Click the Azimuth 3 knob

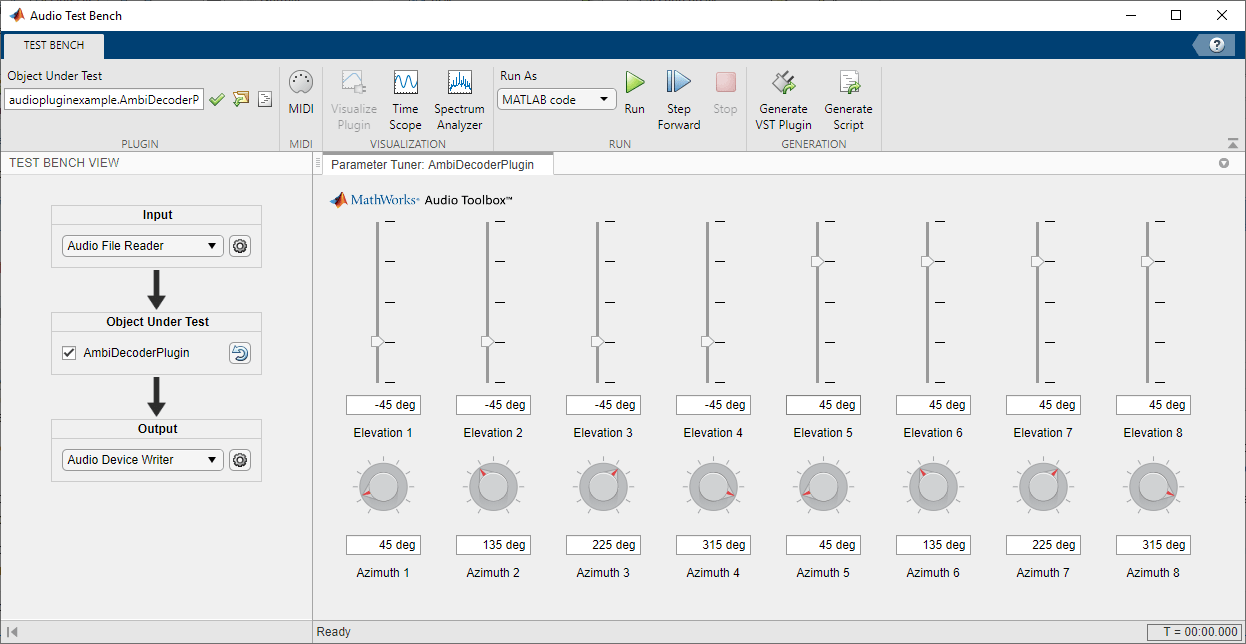click(x=603, y=488)
